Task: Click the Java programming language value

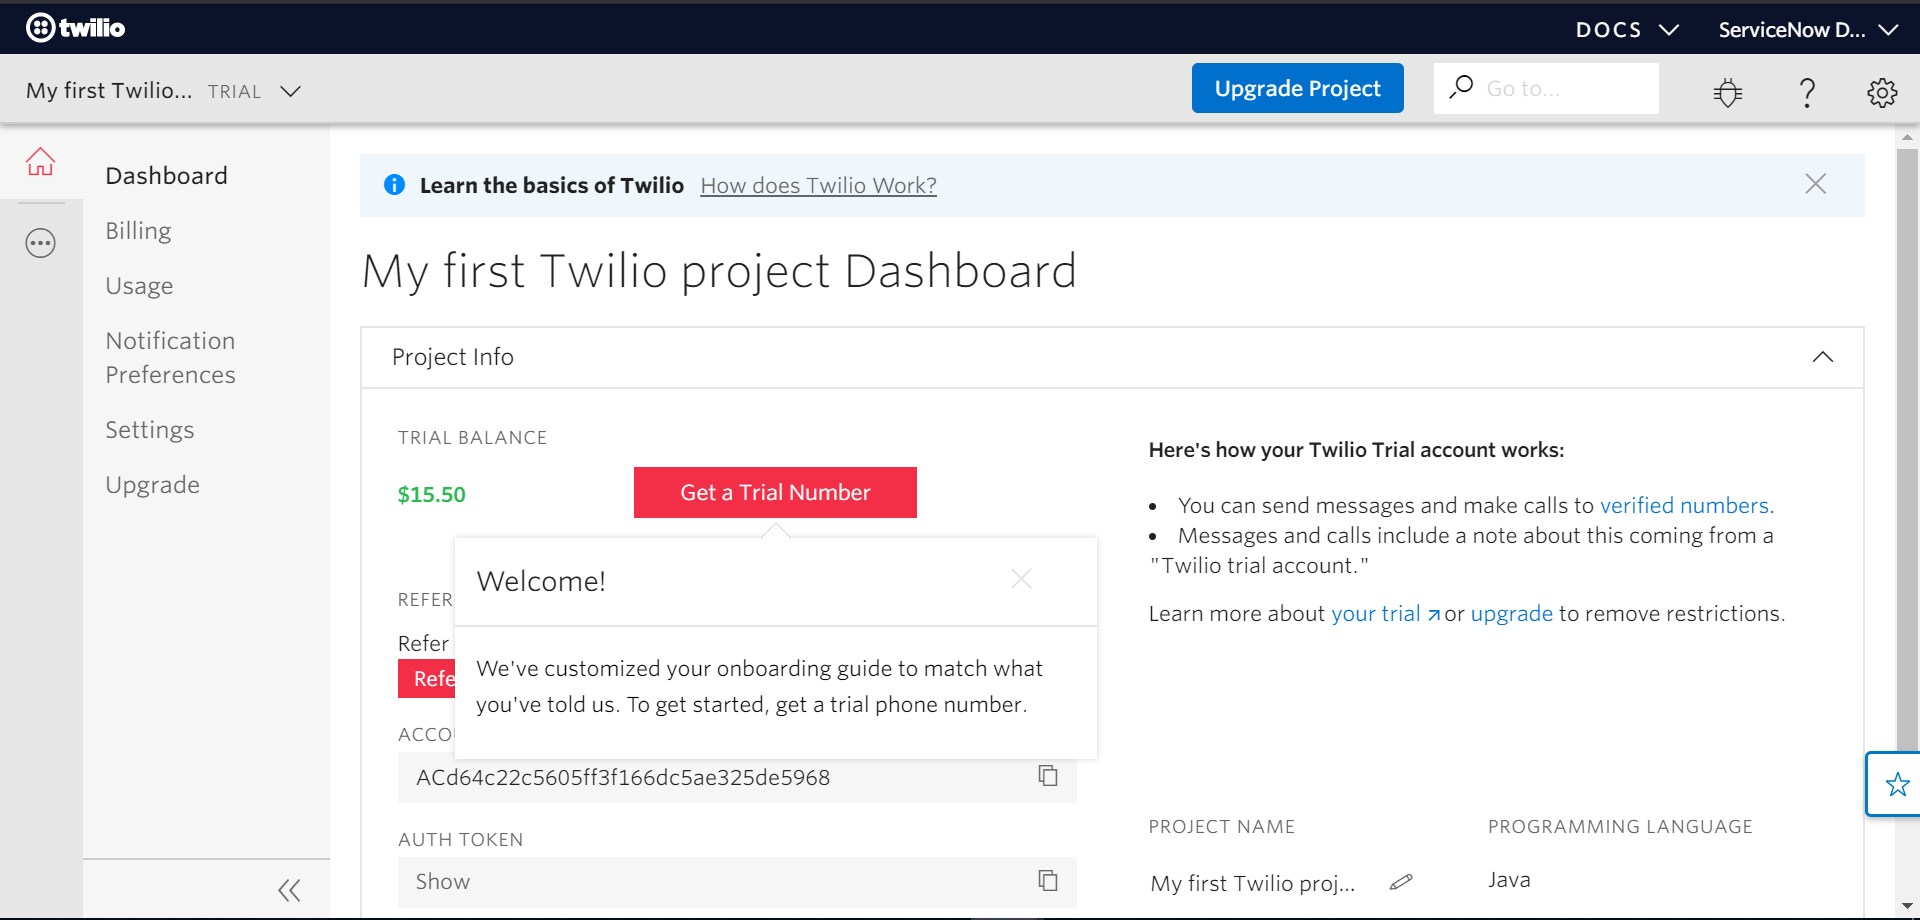Action: click(x=1508, y=880)
